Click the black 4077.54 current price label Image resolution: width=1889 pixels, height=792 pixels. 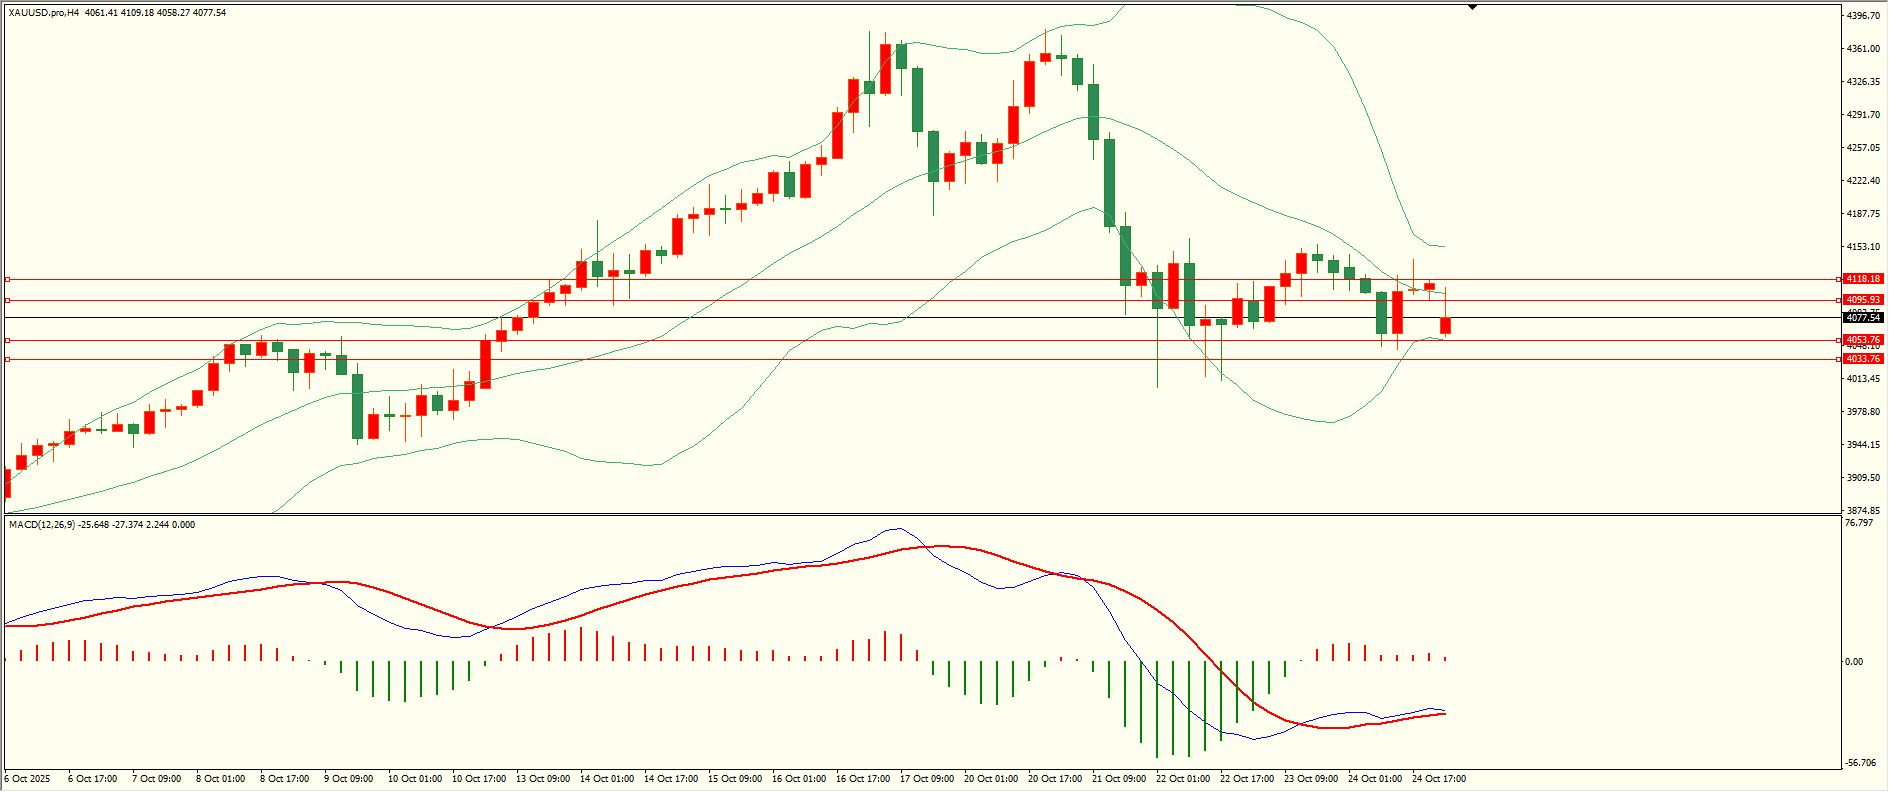(1863, 318)
